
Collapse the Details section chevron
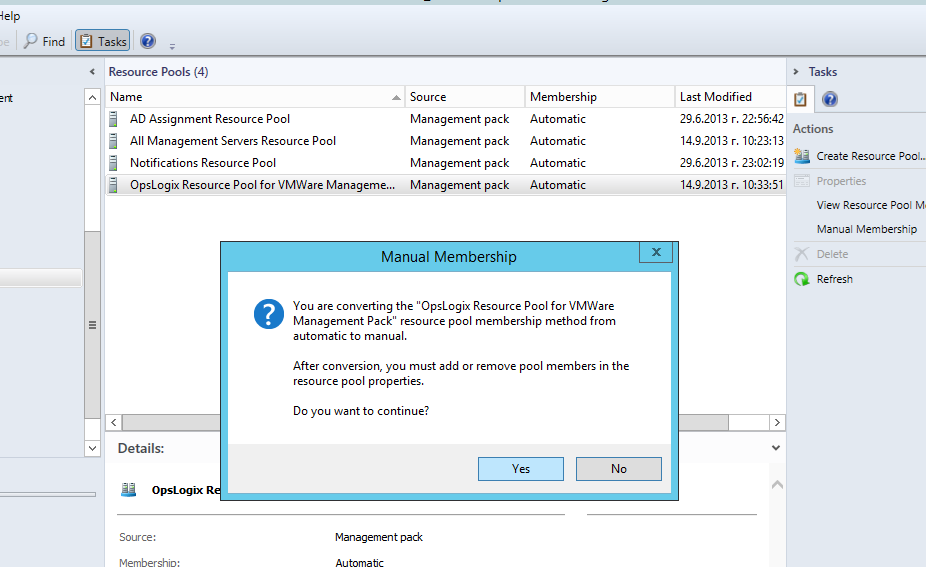[776, 449]
